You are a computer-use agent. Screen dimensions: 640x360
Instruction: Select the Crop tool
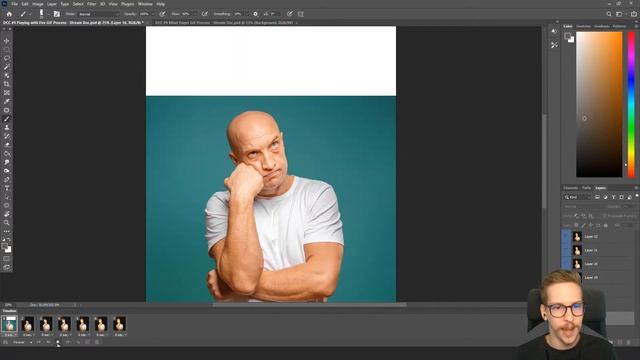coord(7,84)
